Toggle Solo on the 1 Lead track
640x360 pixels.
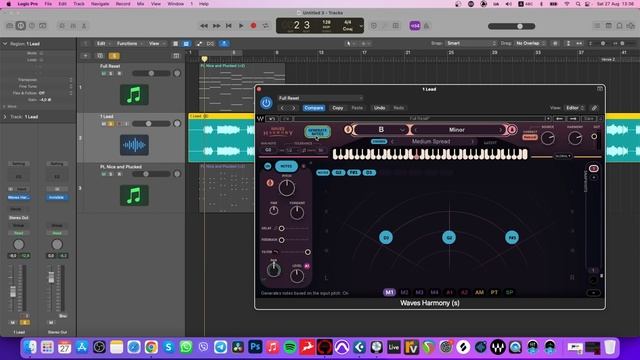[x=111, y=124]
